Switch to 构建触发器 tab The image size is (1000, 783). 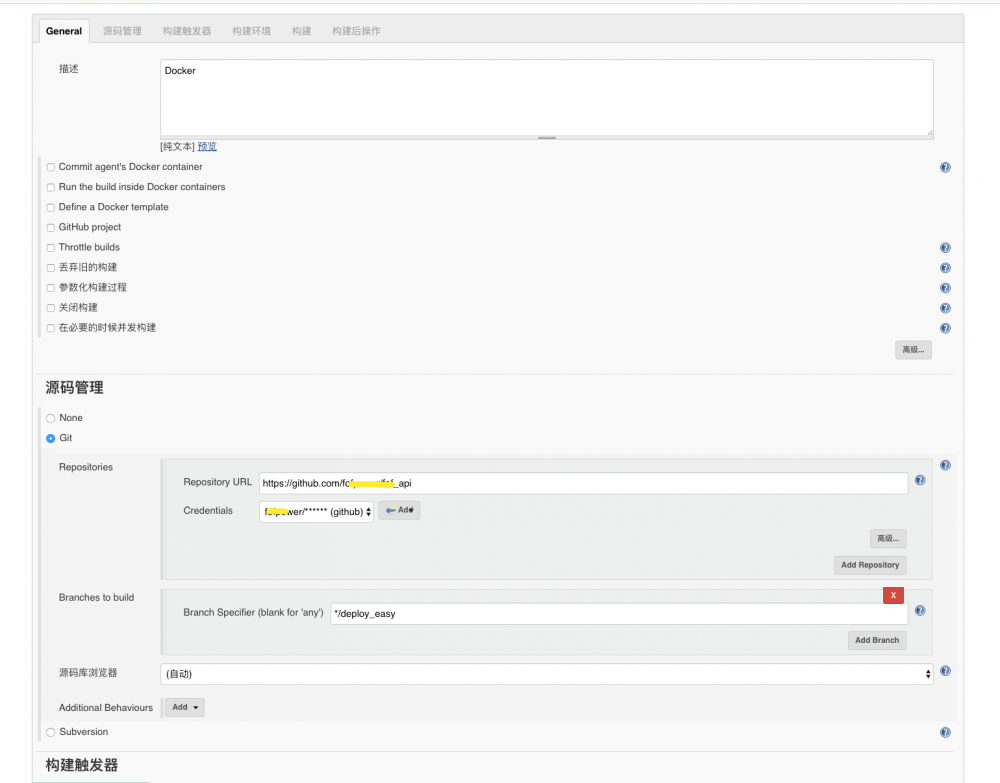click(x=187, y=31)
